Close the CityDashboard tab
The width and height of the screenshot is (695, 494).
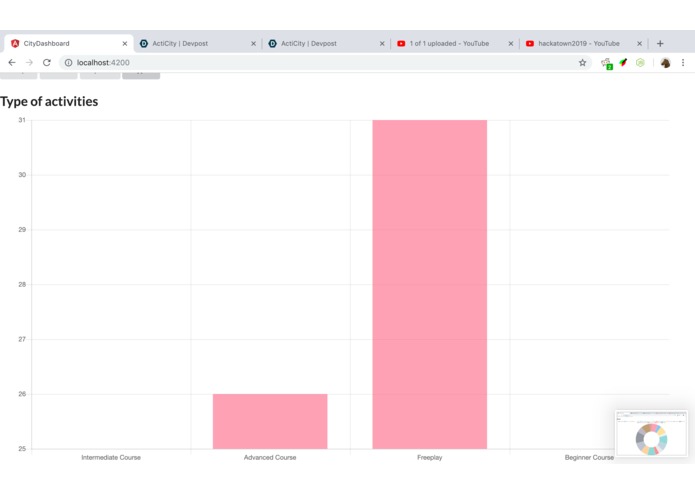pos(125,43)
